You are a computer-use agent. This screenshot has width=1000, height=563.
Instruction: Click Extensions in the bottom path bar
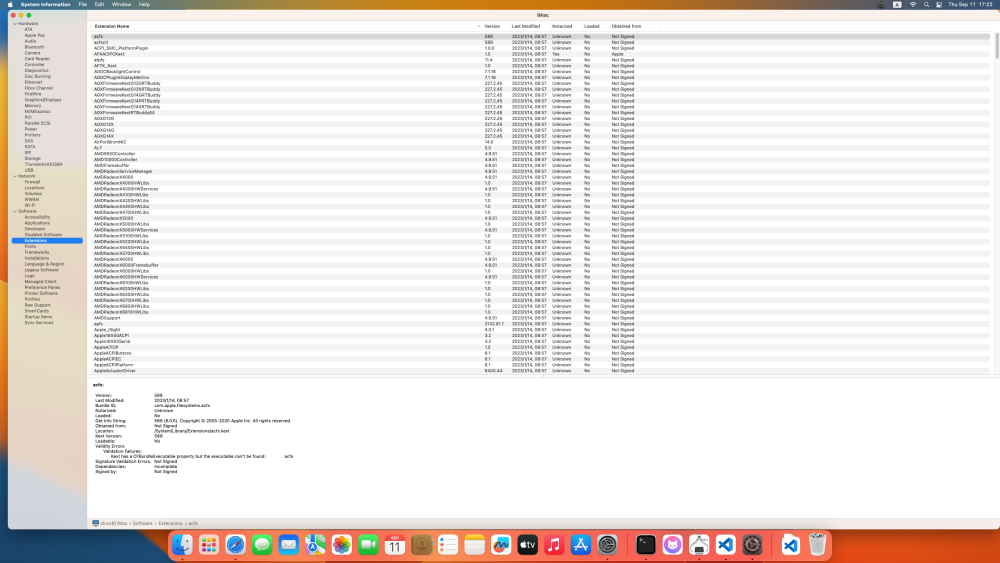[x=170, y=523]
